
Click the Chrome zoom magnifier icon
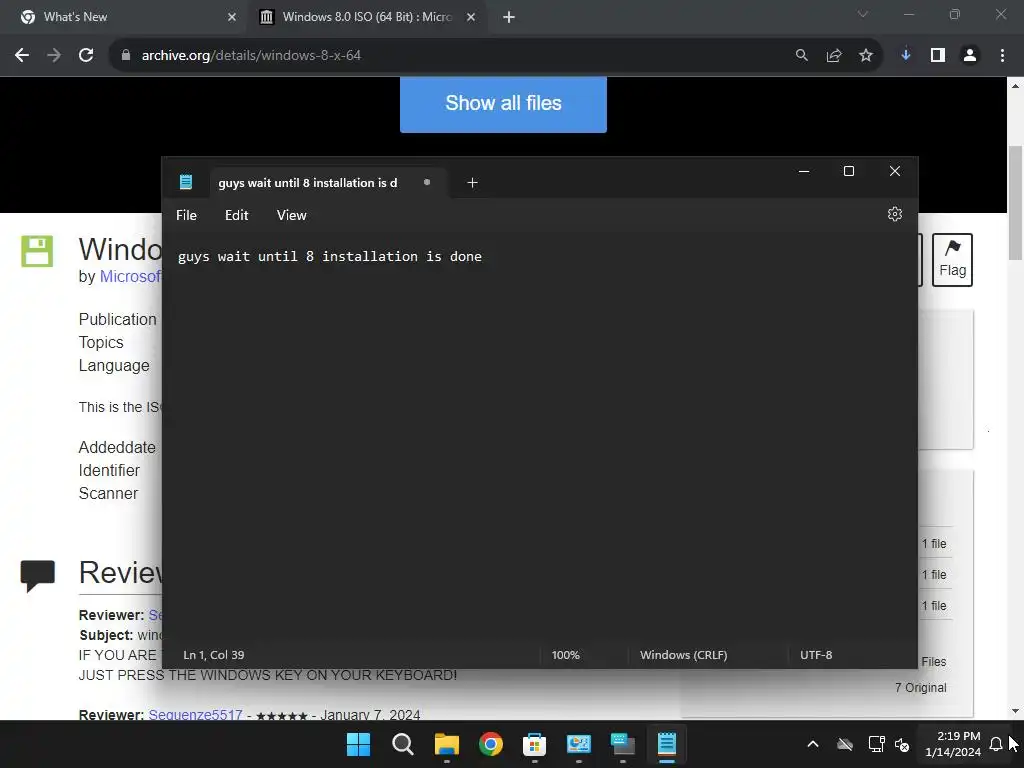coord(801,56)
